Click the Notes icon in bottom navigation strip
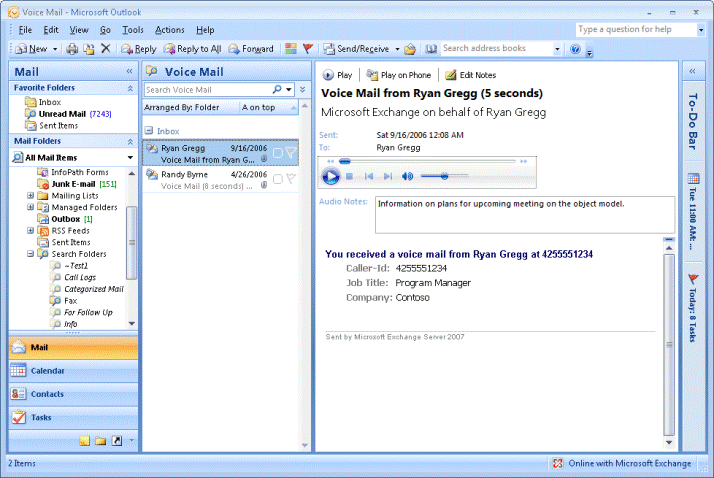The width and height of the screenshot is (714, 478). [85, 441]
